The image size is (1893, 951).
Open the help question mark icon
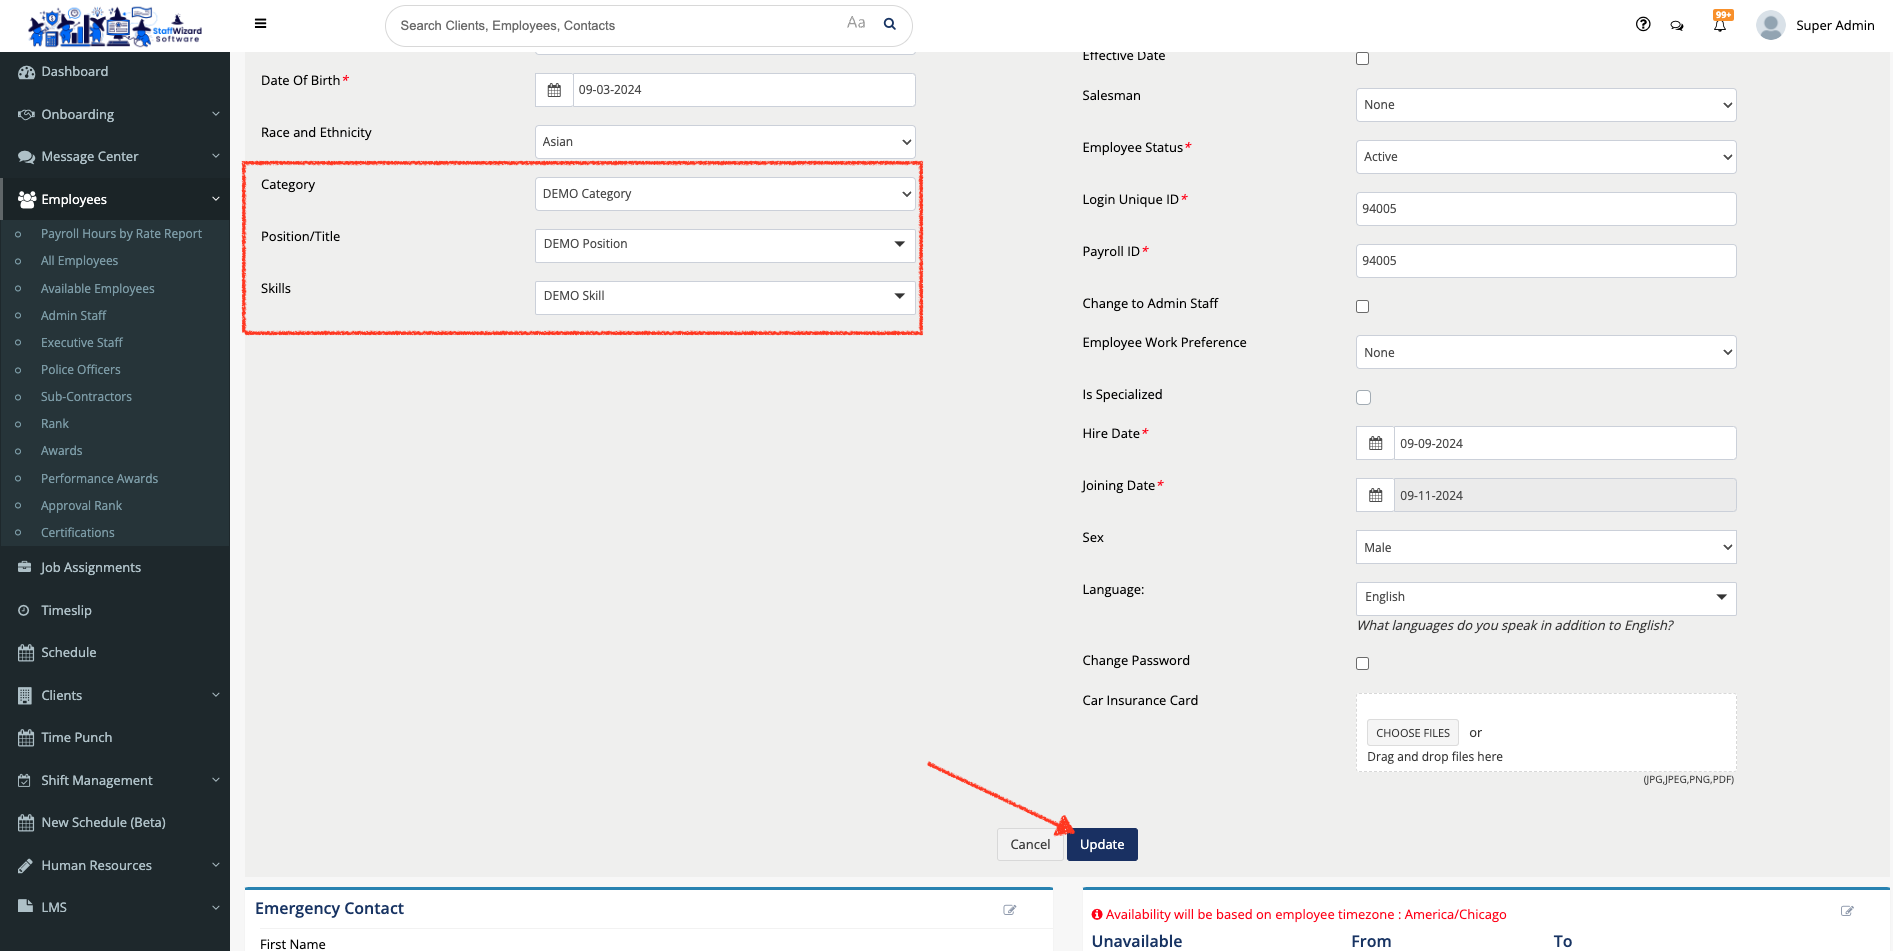pos(1643,25)
